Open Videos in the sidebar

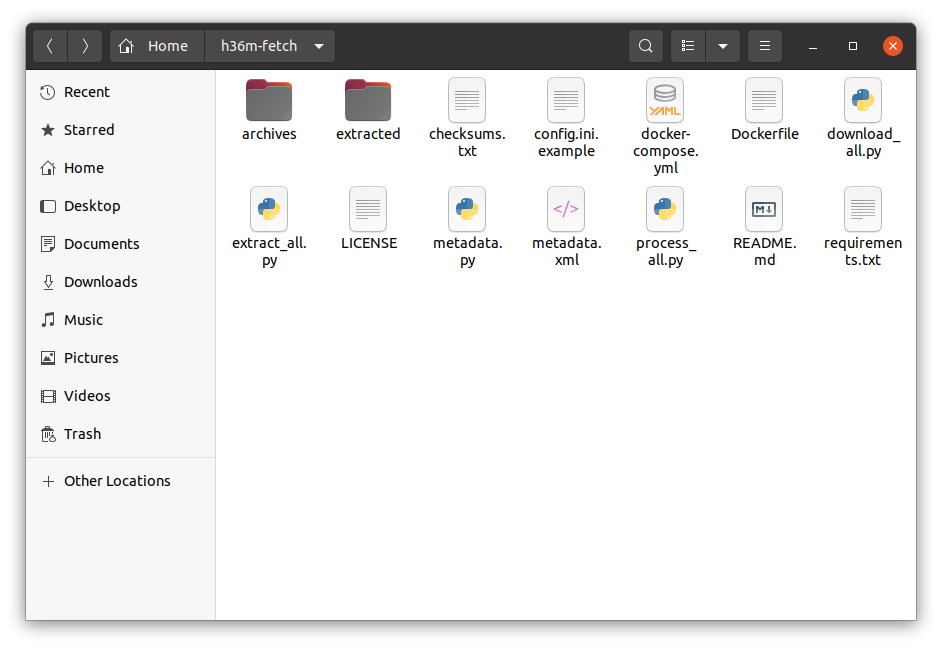point(120,396)
